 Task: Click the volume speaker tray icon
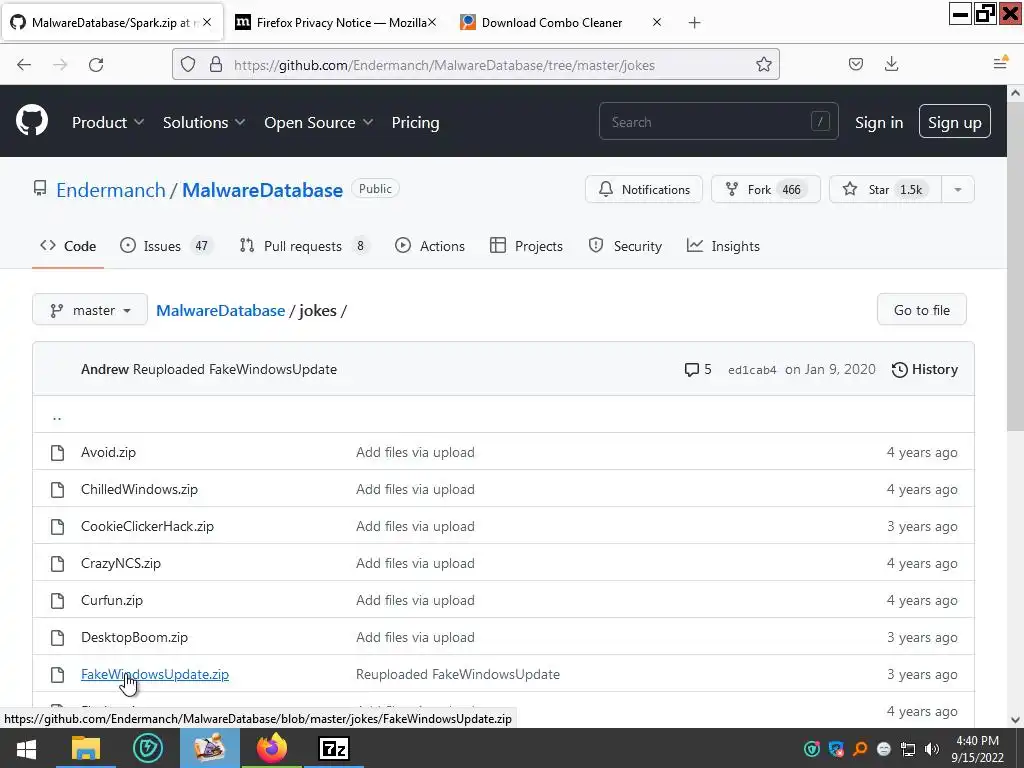[932, 749]
